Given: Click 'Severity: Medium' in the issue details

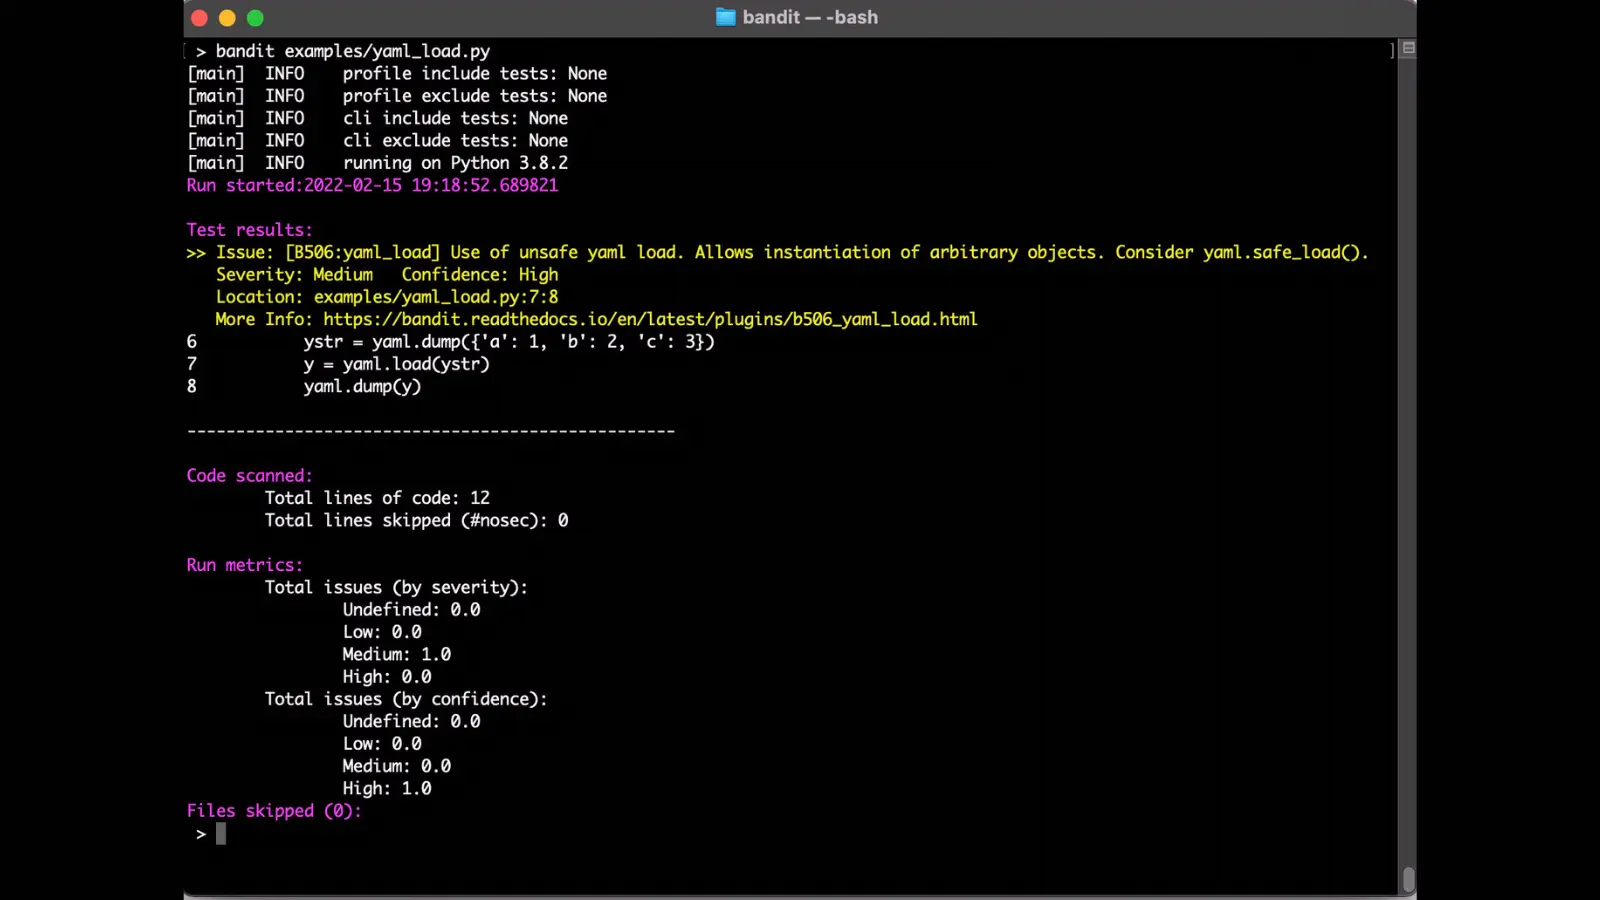Looking at the screenshot, I should (x=294, y=275).
